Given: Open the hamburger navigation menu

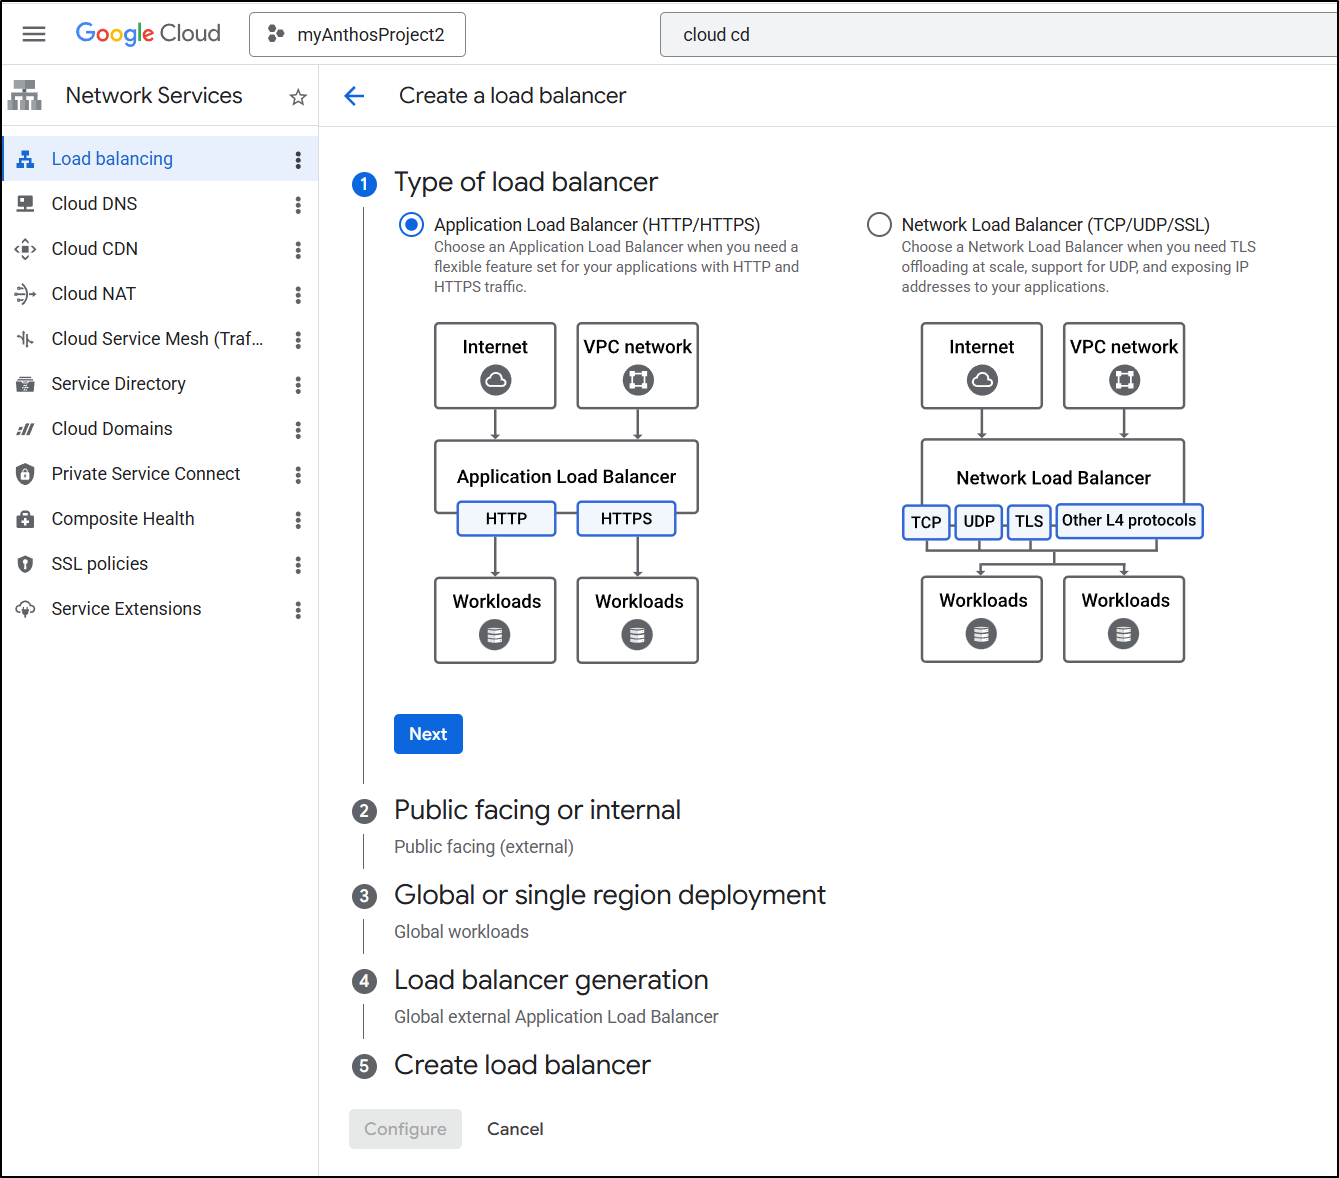Looking at the screenshot, I should 34,34.
